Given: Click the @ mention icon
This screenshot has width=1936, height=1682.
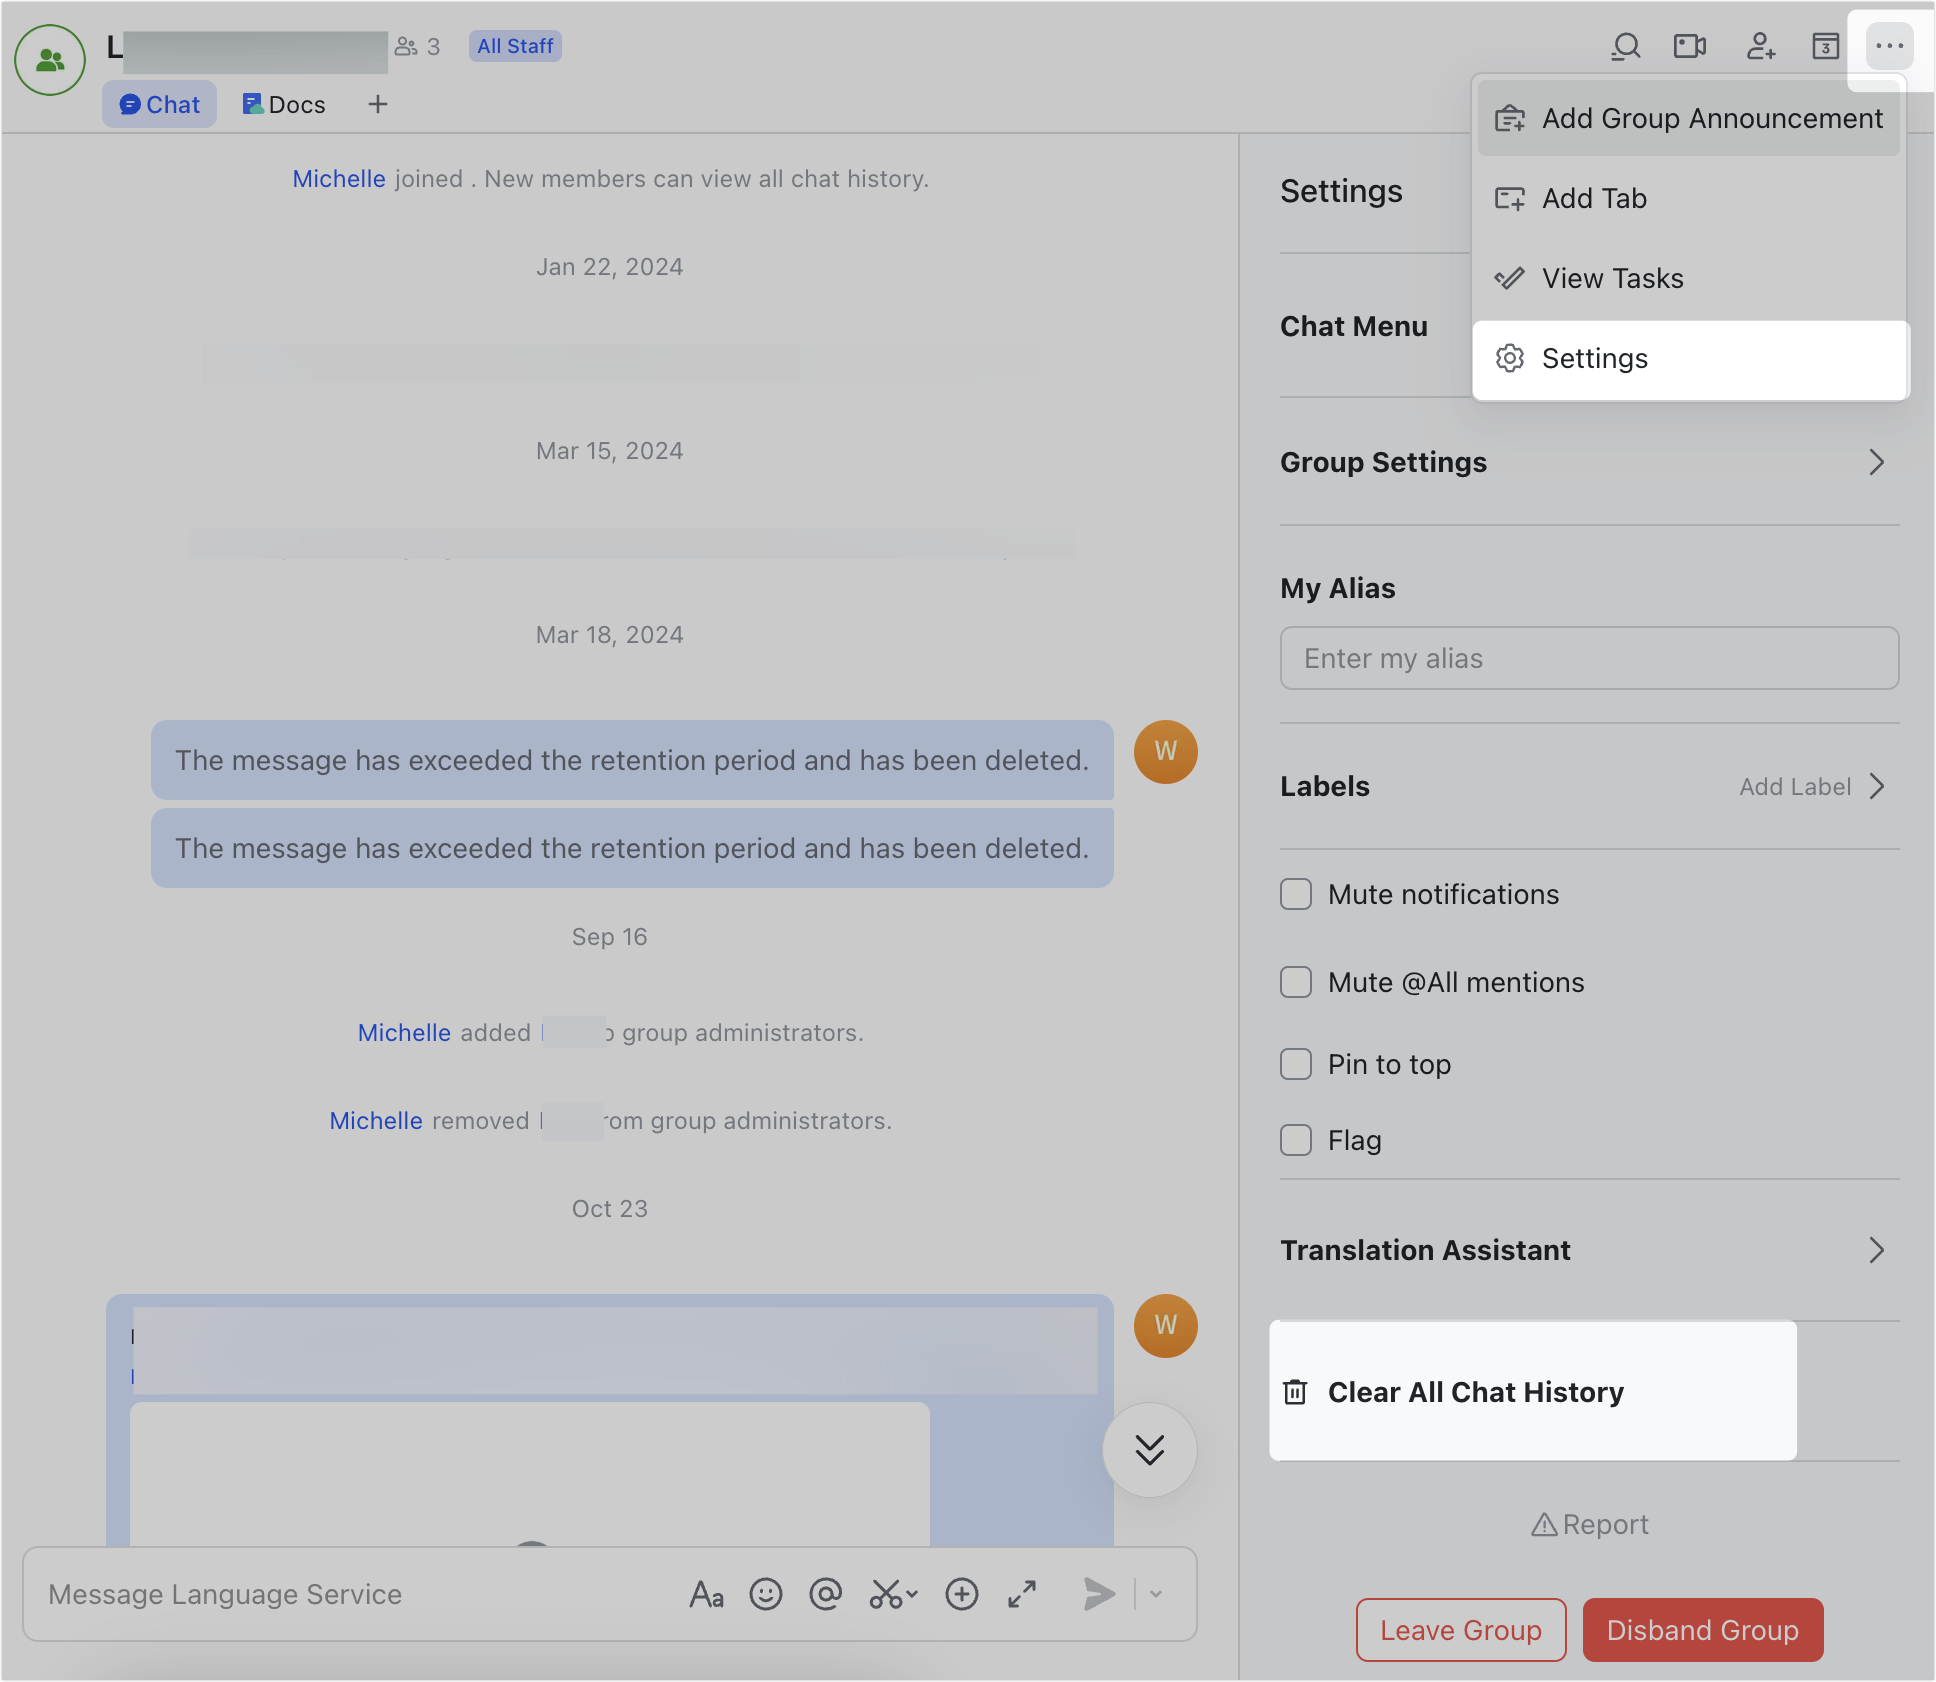Looking at the screenshot, I should 826,1594.
